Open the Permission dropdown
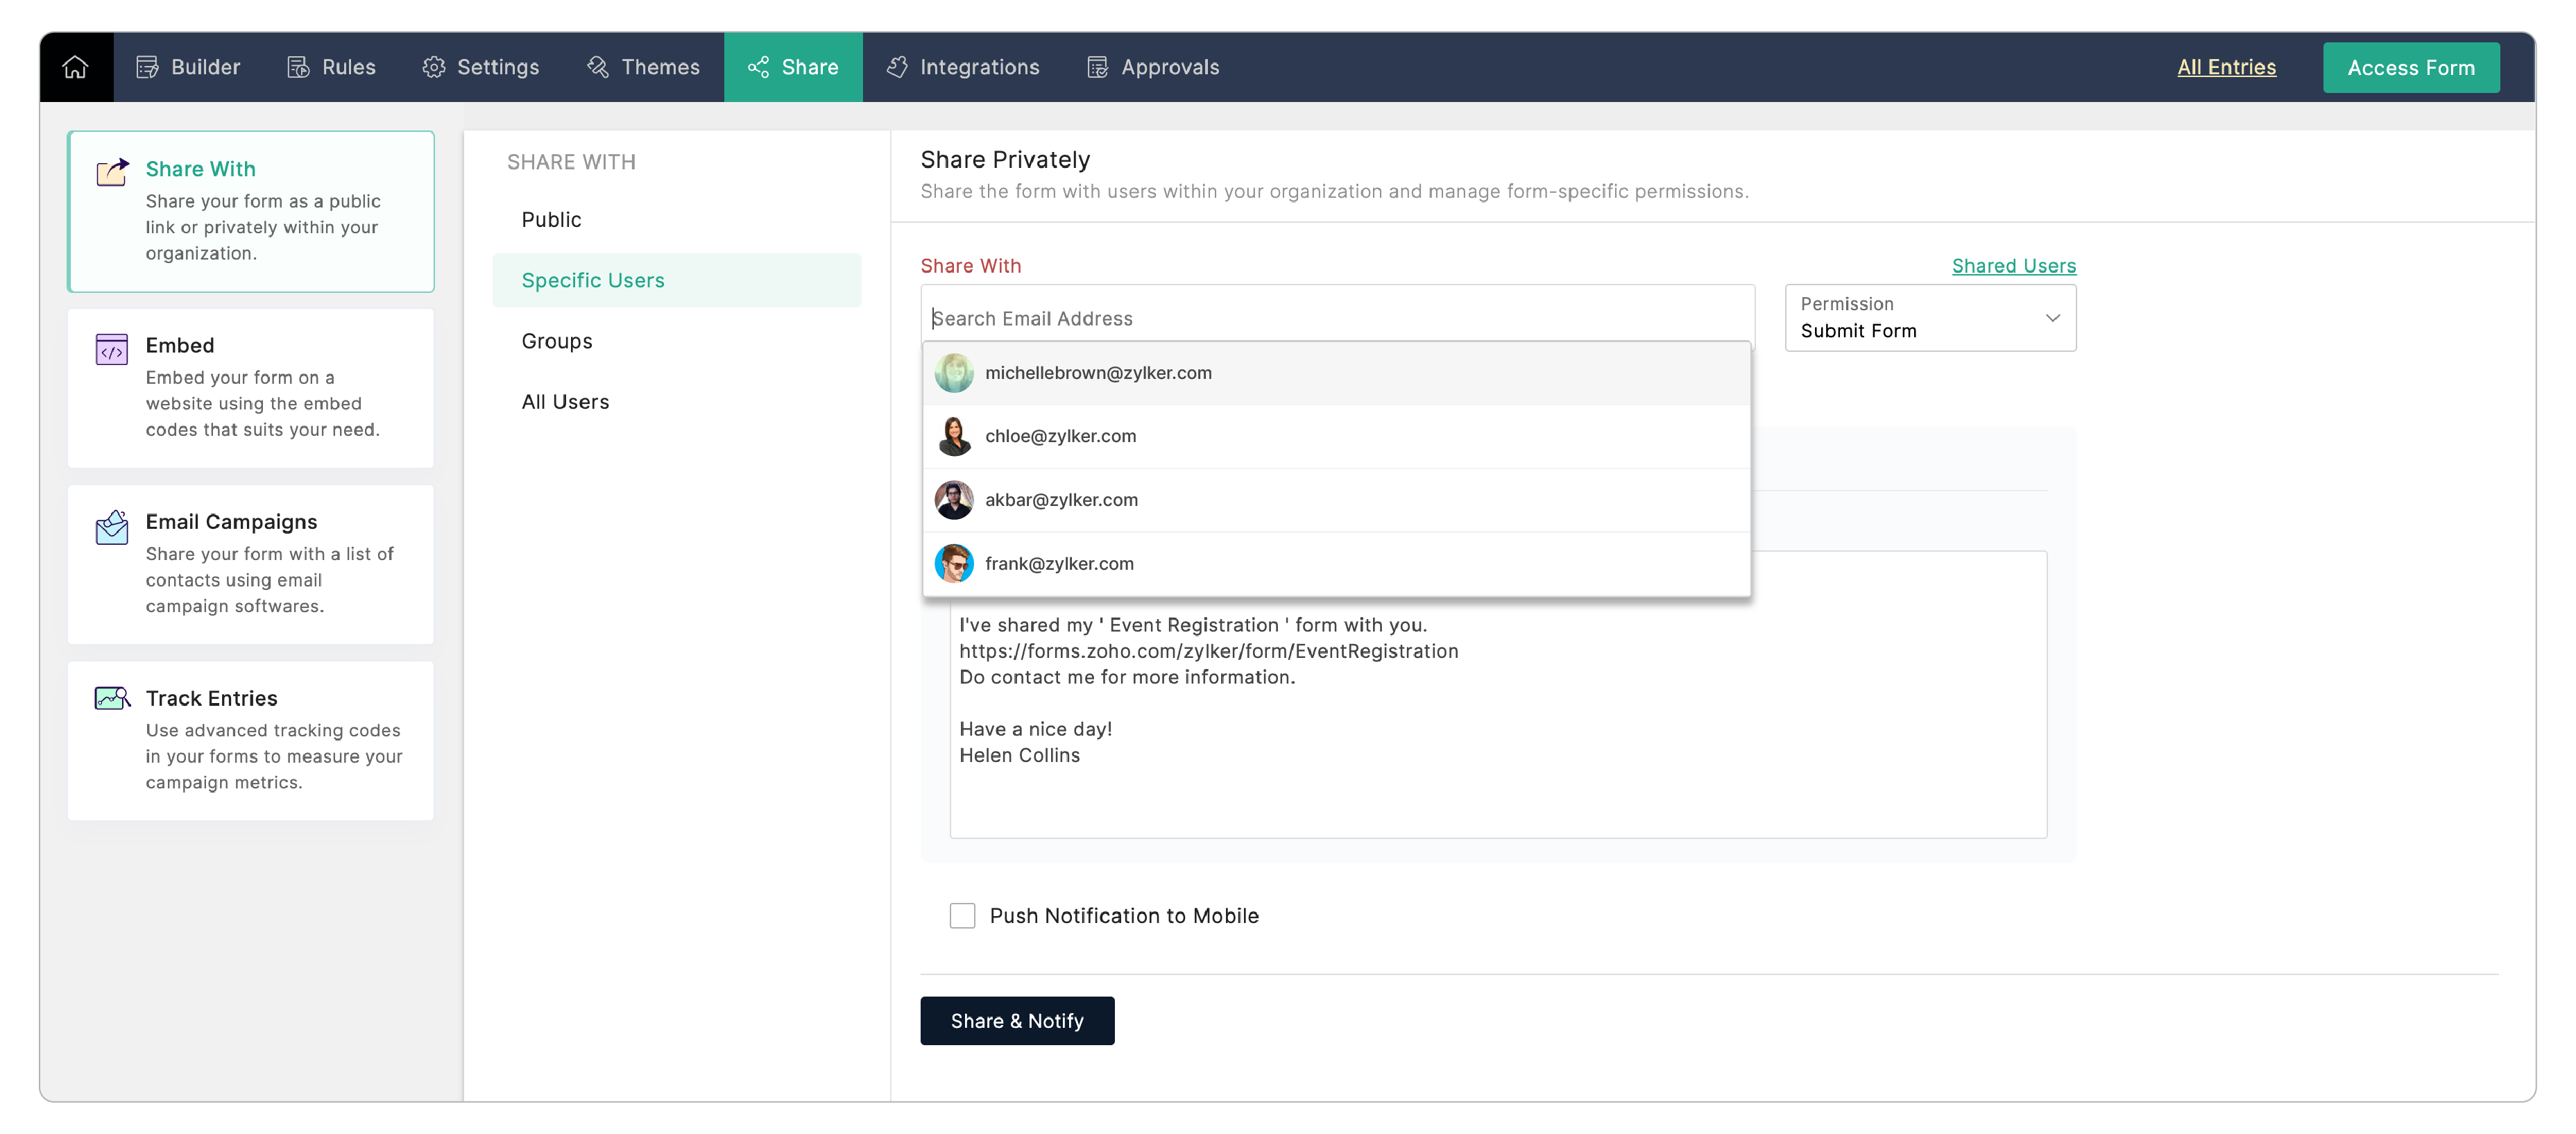This screenshot has width=2576, height=1134. coord(1930,318)
